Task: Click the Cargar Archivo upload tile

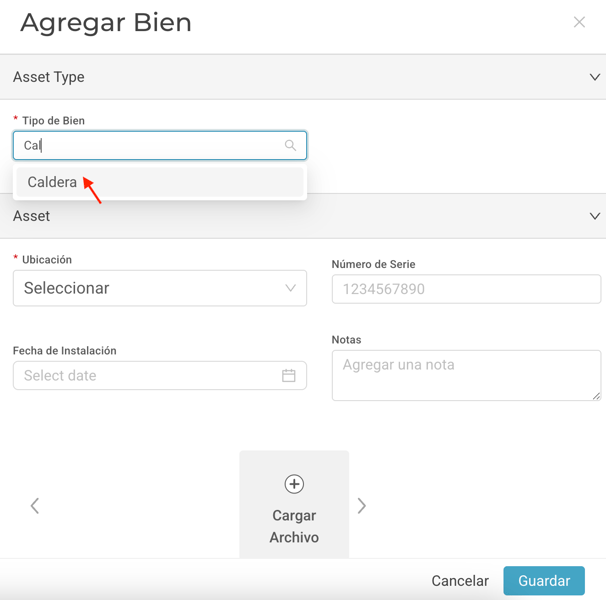Action: click(x=294, y=504)
